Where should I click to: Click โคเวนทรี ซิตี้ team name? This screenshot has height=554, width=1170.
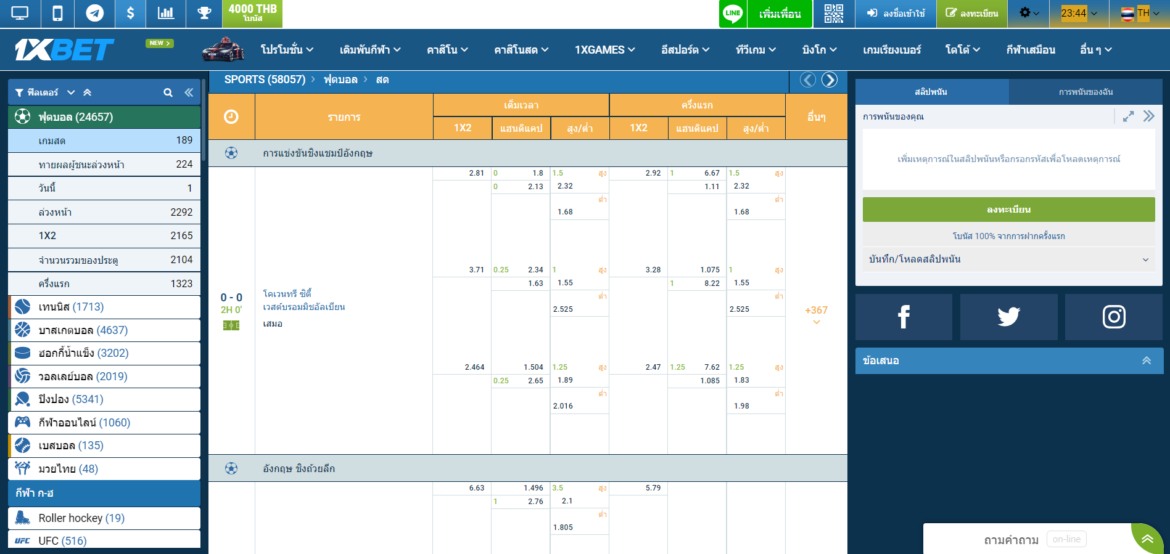[287, 294]
